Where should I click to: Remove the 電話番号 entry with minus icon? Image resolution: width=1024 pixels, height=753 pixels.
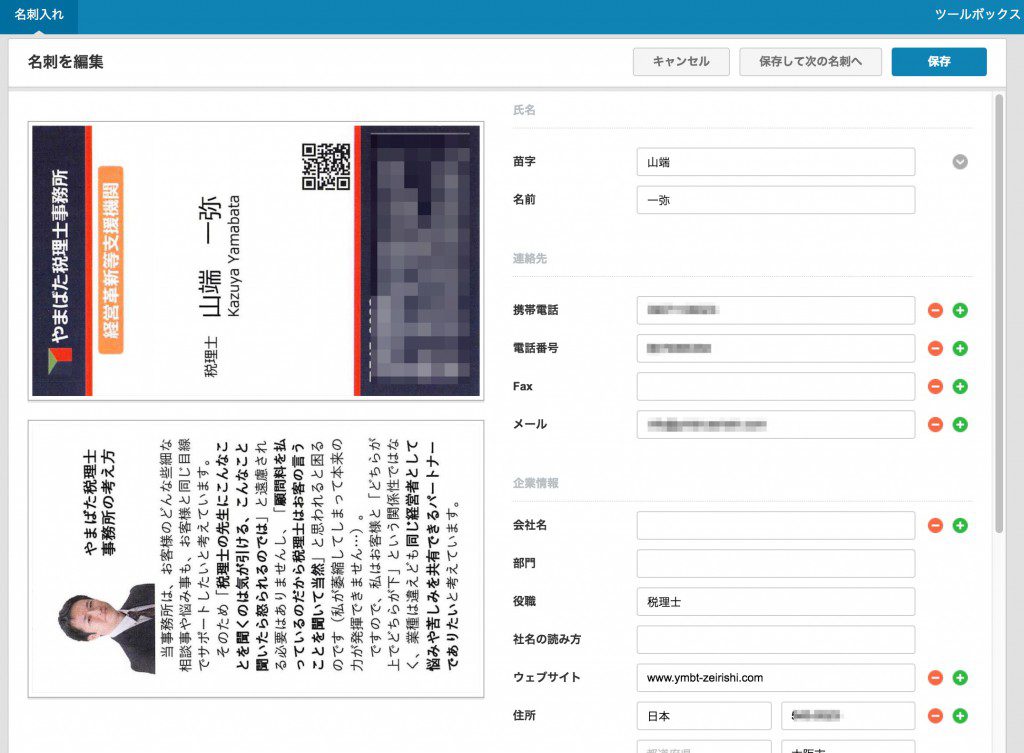point(935,348)
